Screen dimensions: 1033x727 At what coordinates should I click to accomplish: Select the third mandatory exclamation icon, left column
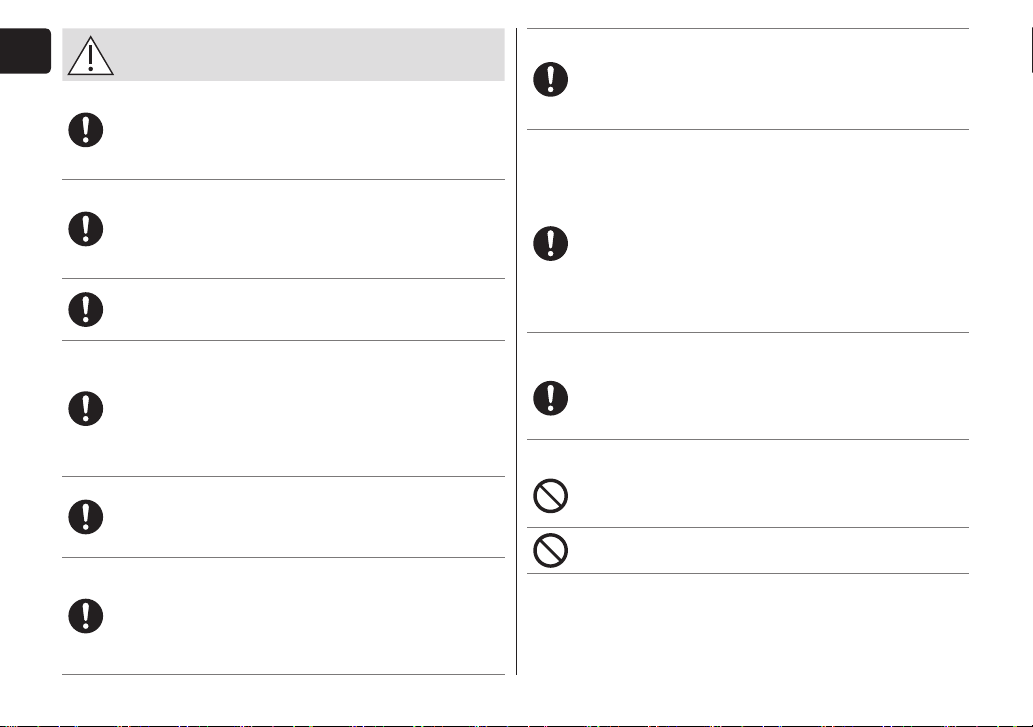(x=86, y=310)
